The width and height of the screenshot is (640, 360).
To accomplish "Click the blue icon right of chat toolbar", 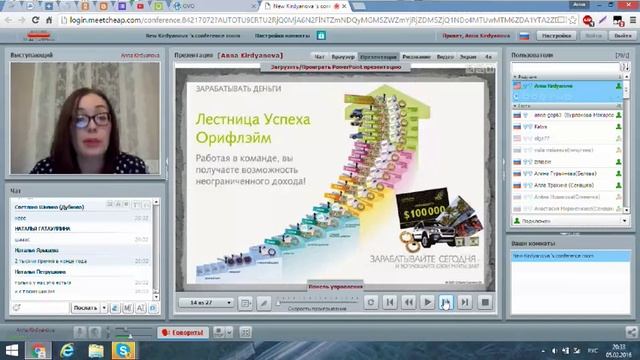I will pos(153,308).
